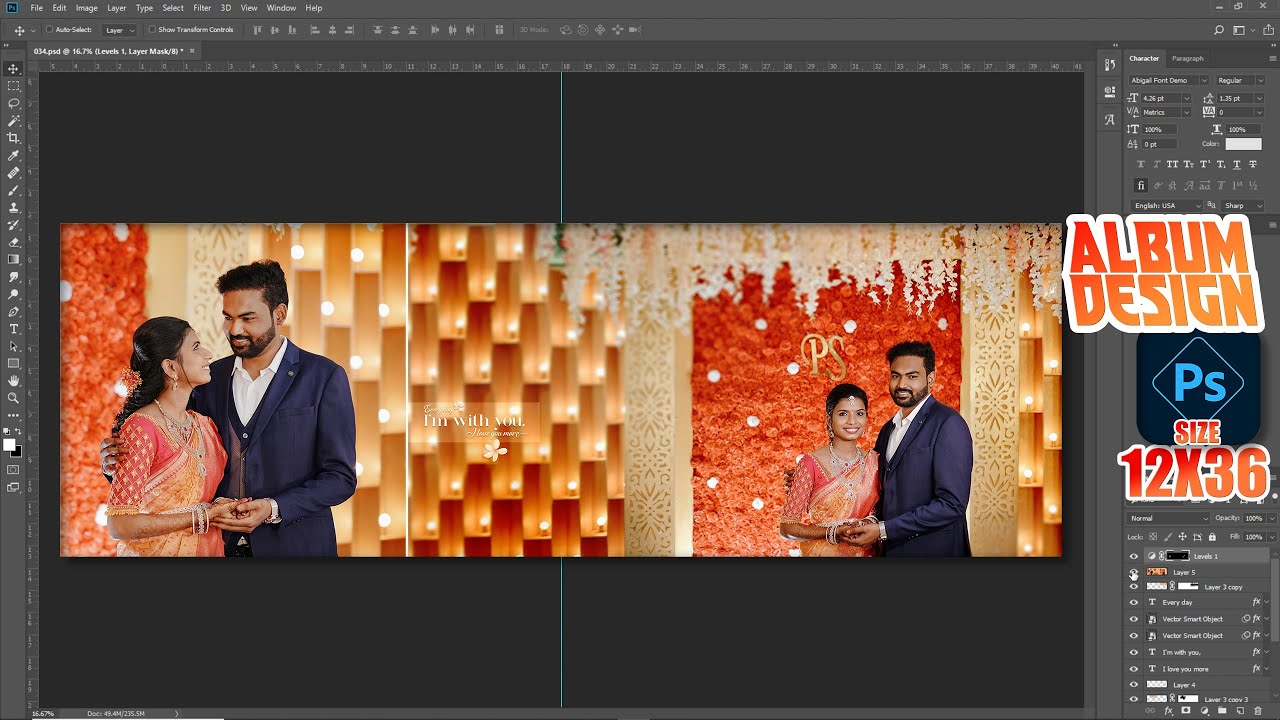Open the Metrics kerning dropdown

[x=1186, y=112]
